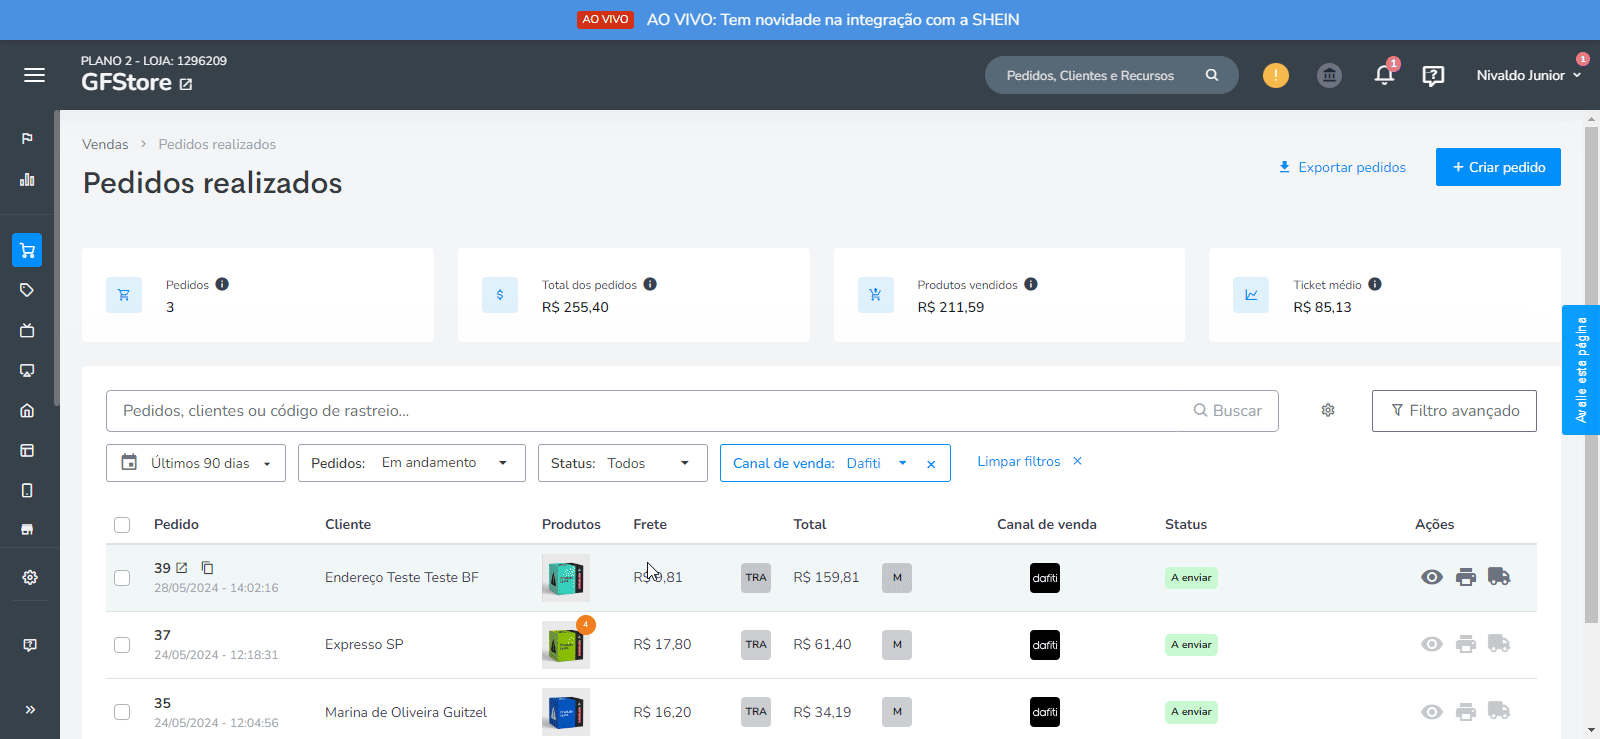Tick the checkbox for order 35
The height and width of the screenshot is (739, 1600).
pos(122,712)
